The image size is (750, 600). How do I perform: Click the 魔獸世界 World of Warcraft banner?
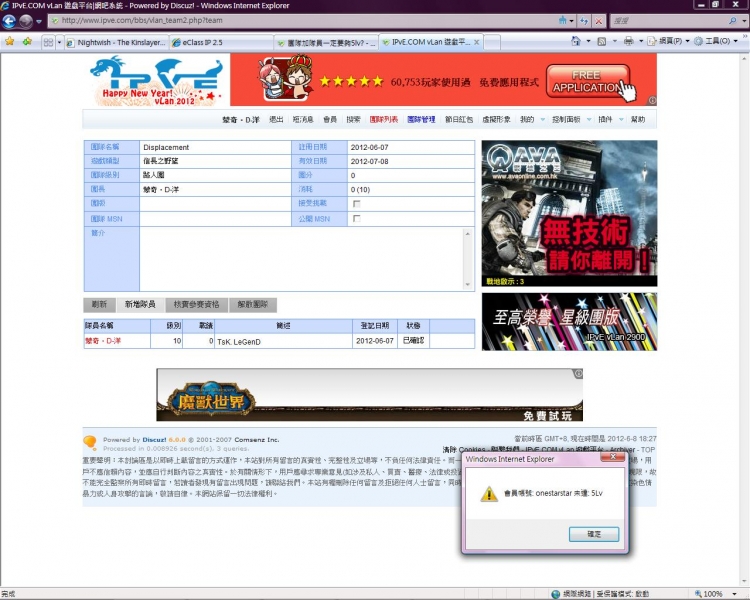369,395
